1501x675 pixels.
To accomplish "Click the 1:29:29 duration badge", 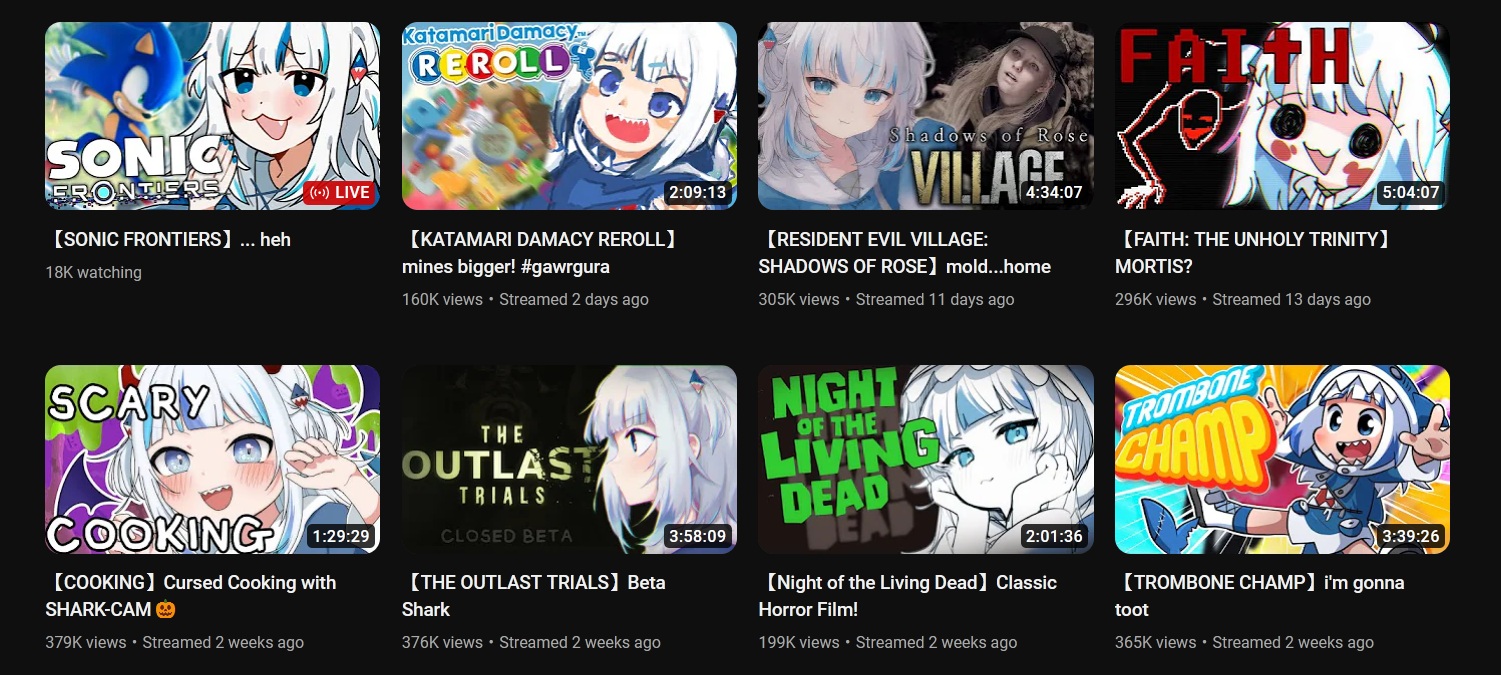I will 341,536.
